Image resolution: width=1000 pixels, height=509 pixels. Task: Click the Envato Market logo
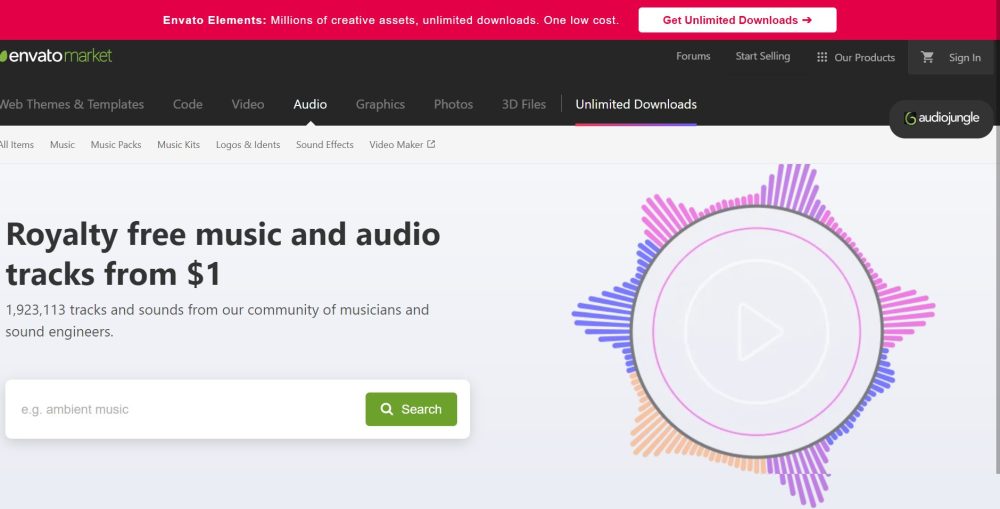pos(56,55)
